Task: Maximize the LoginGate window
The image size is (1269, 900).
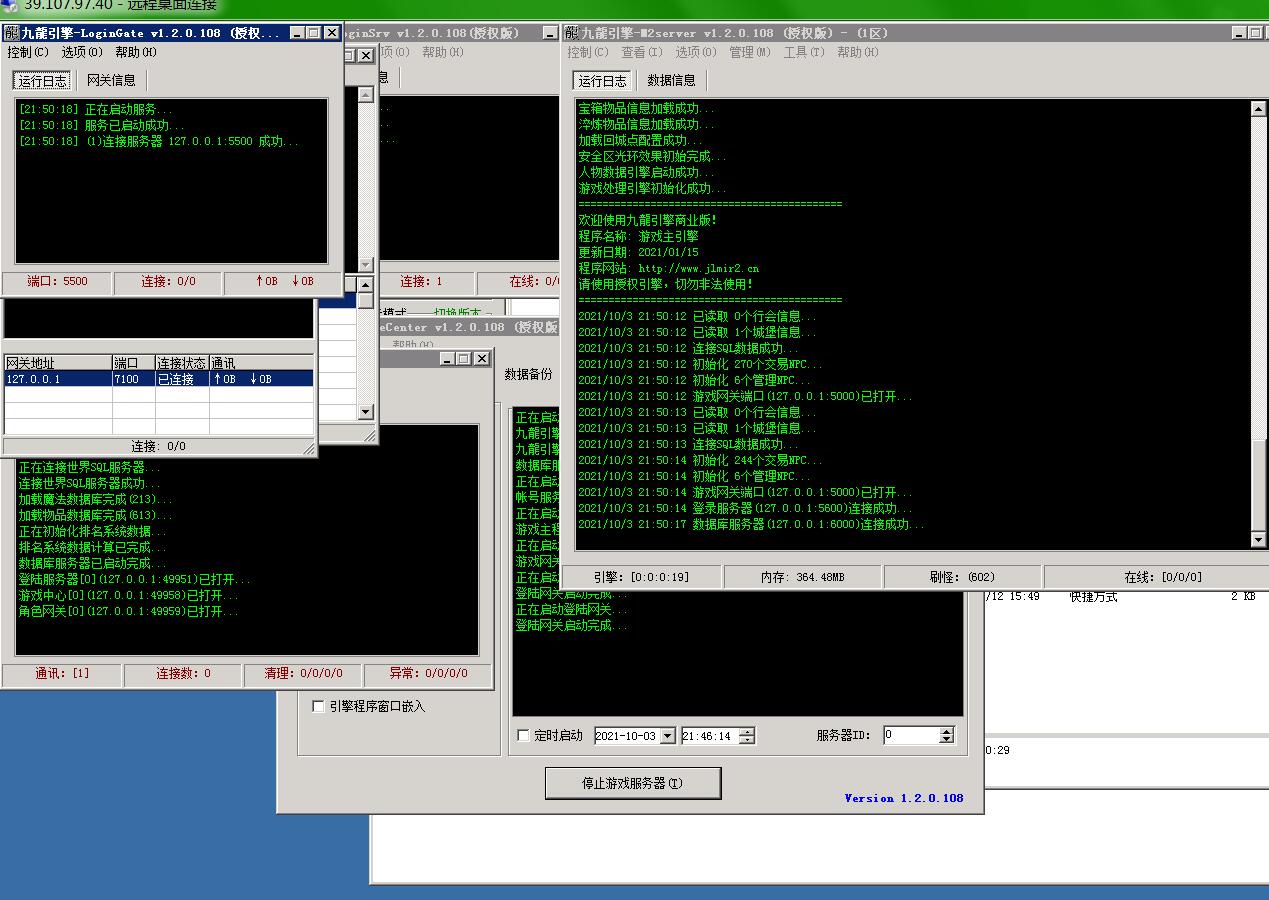Action: (x=314, y=33)
